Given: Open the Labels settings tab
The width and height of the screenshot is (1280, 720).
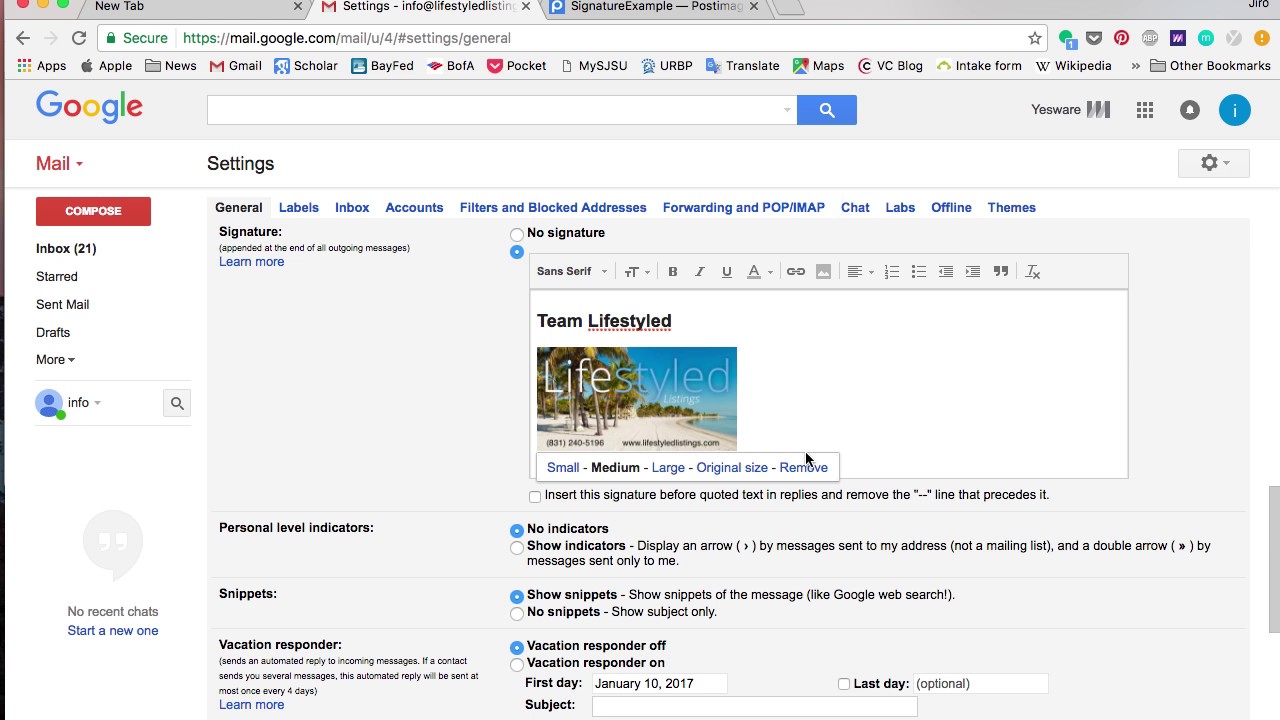Looking at the screenshot, I should click(x=299, y=208).
